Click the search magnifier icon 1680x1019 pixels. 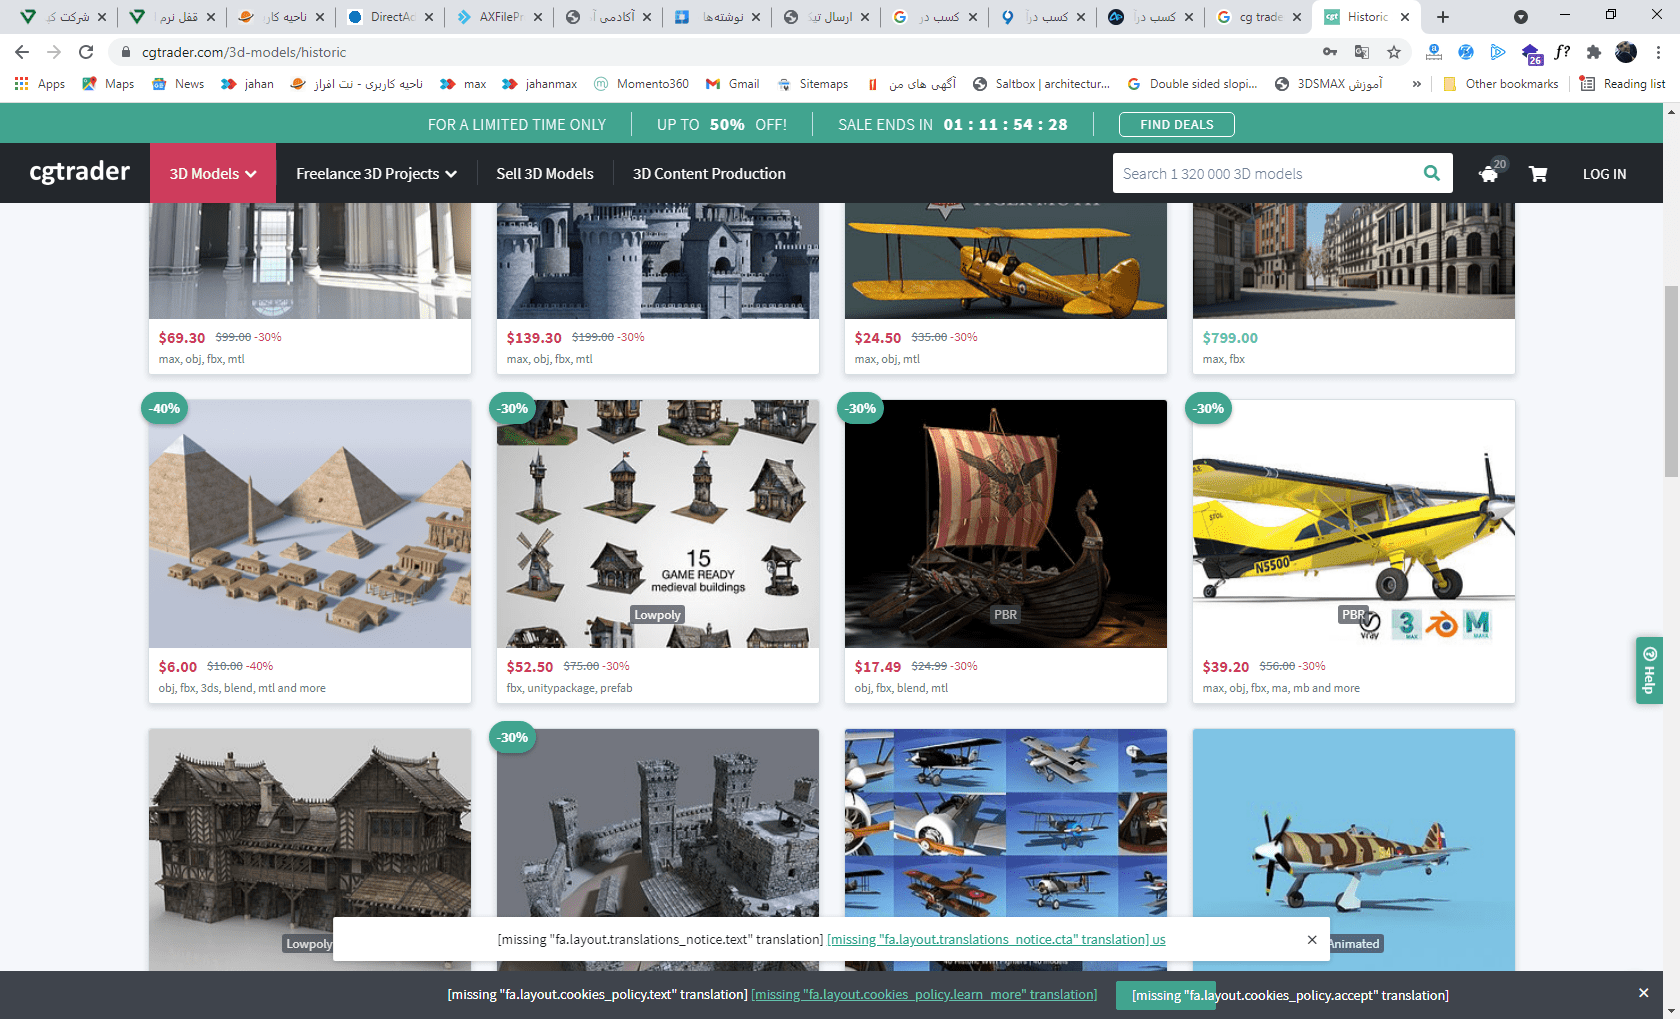click(1431, 173)
